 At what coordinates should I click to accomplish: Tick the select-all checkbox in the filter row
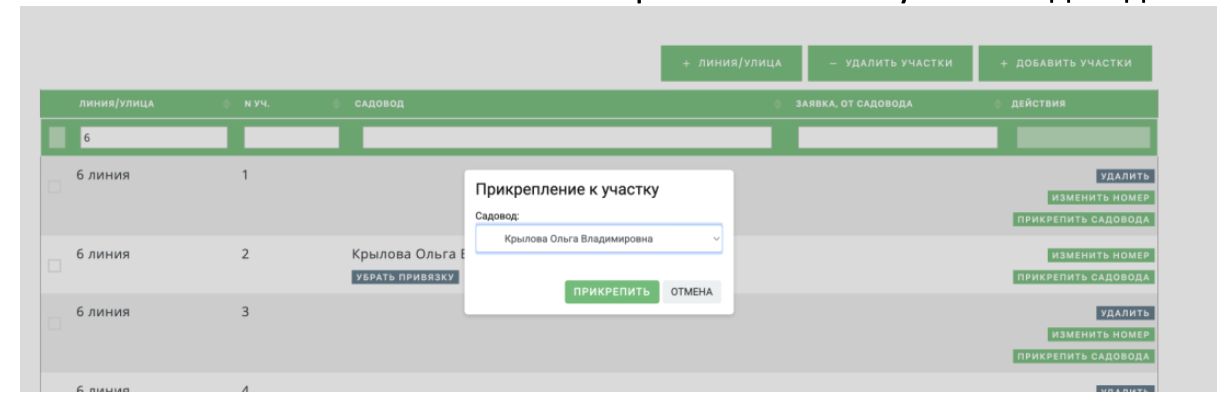pyautogui.click(x=58, y=138)
